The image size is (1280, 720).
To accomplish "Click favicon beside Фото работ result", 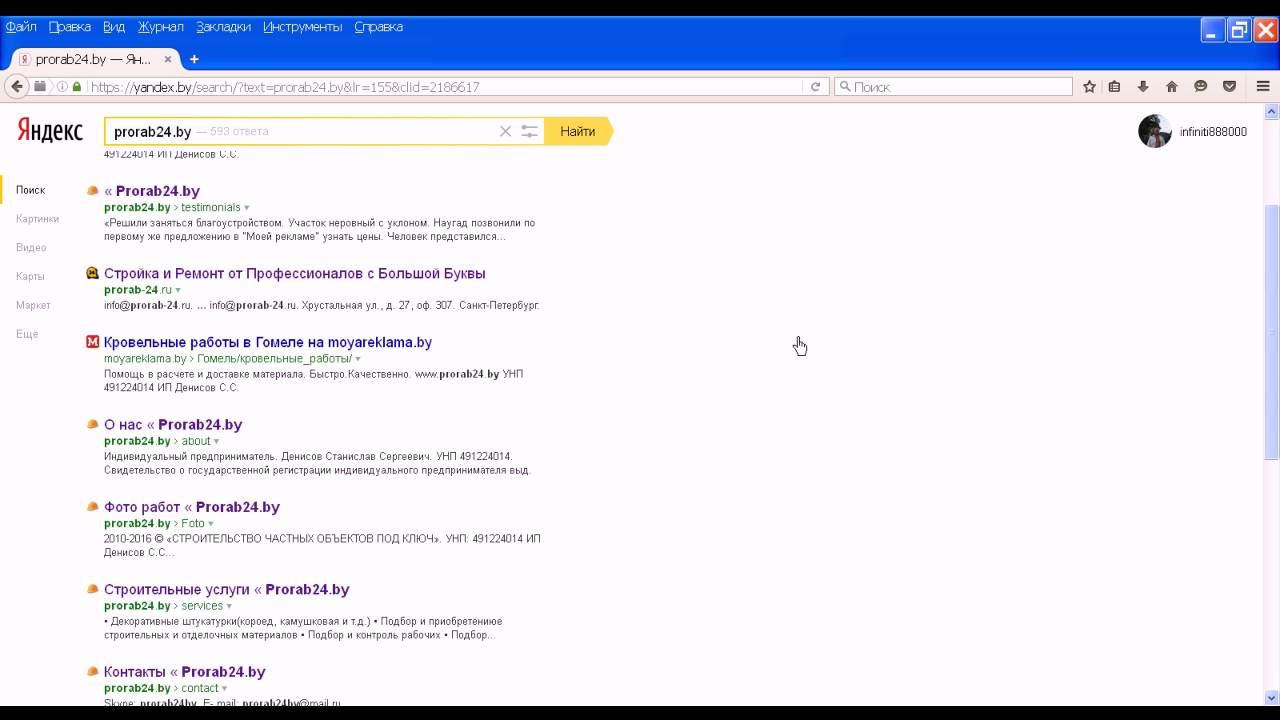I will point(92,507).
